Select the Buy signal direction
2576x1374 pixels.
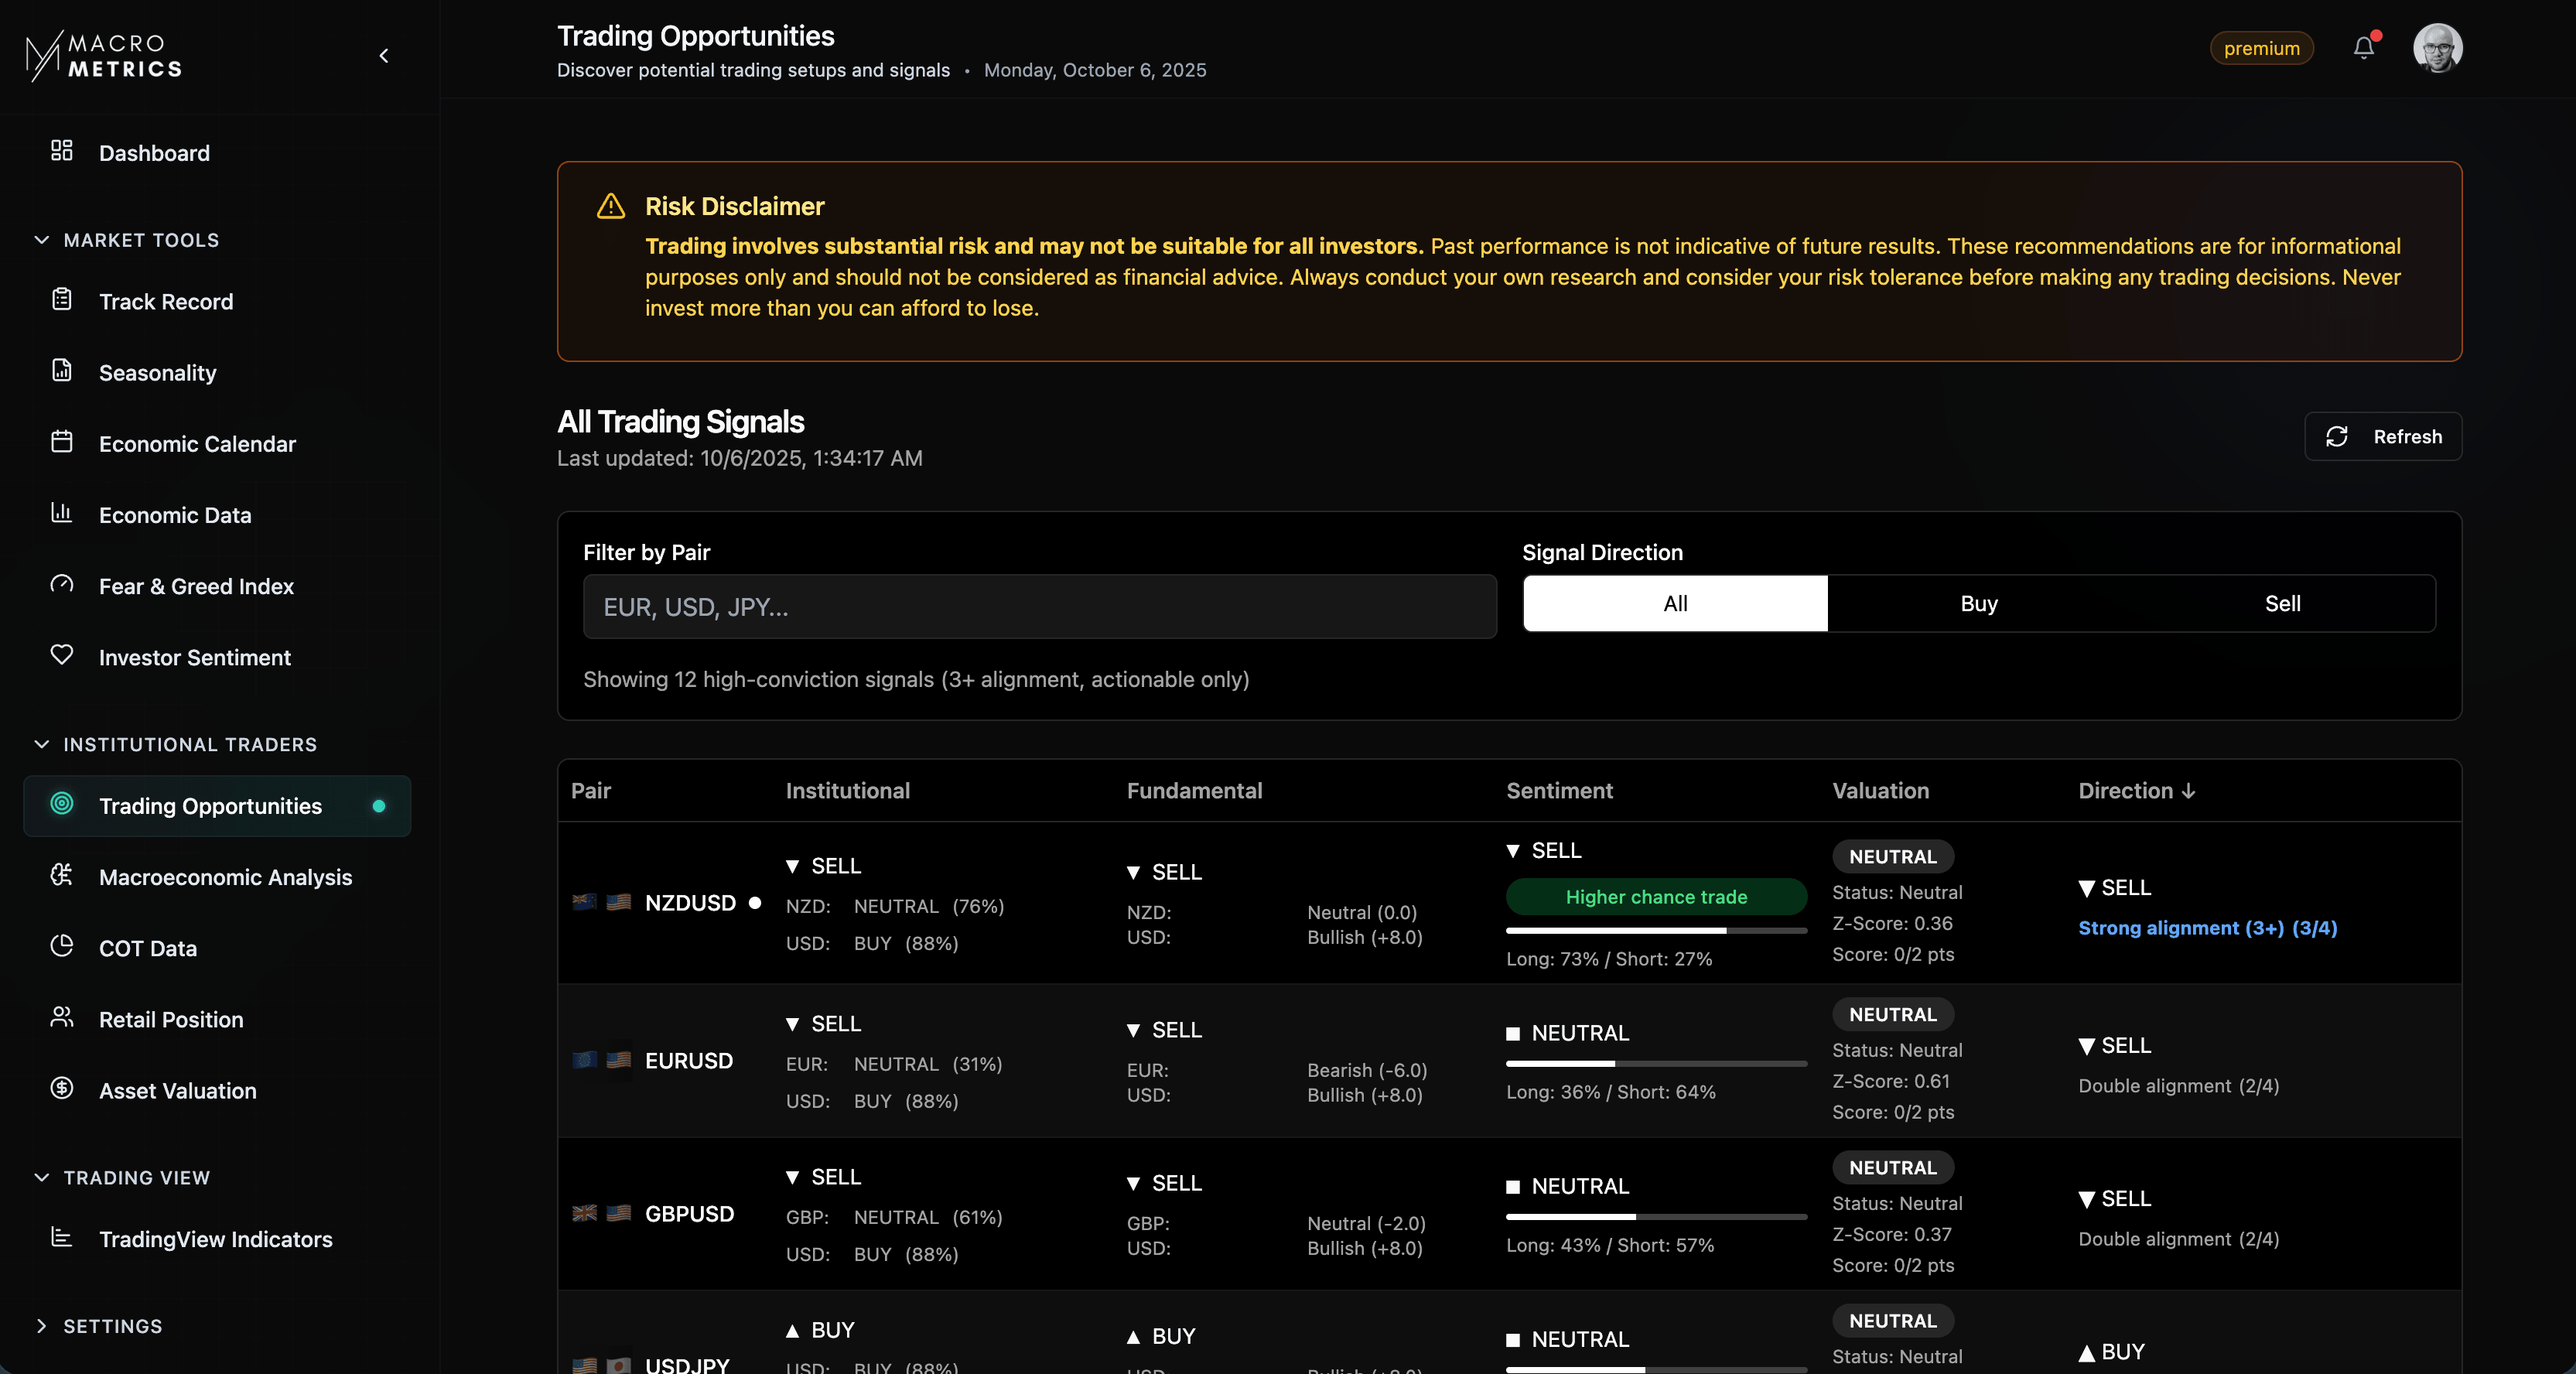[1978, 604]
